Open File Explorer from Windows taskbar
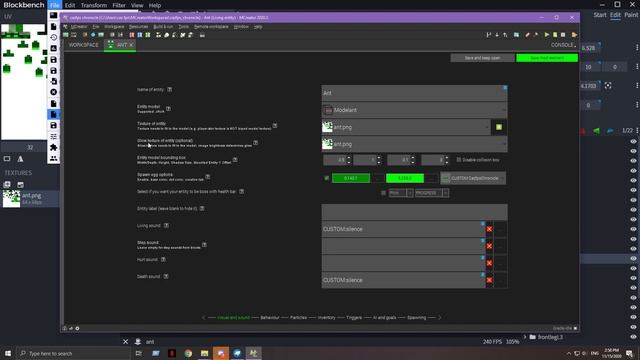The width and height of the screenshot is (640, 360). click(x=204, y=353)
